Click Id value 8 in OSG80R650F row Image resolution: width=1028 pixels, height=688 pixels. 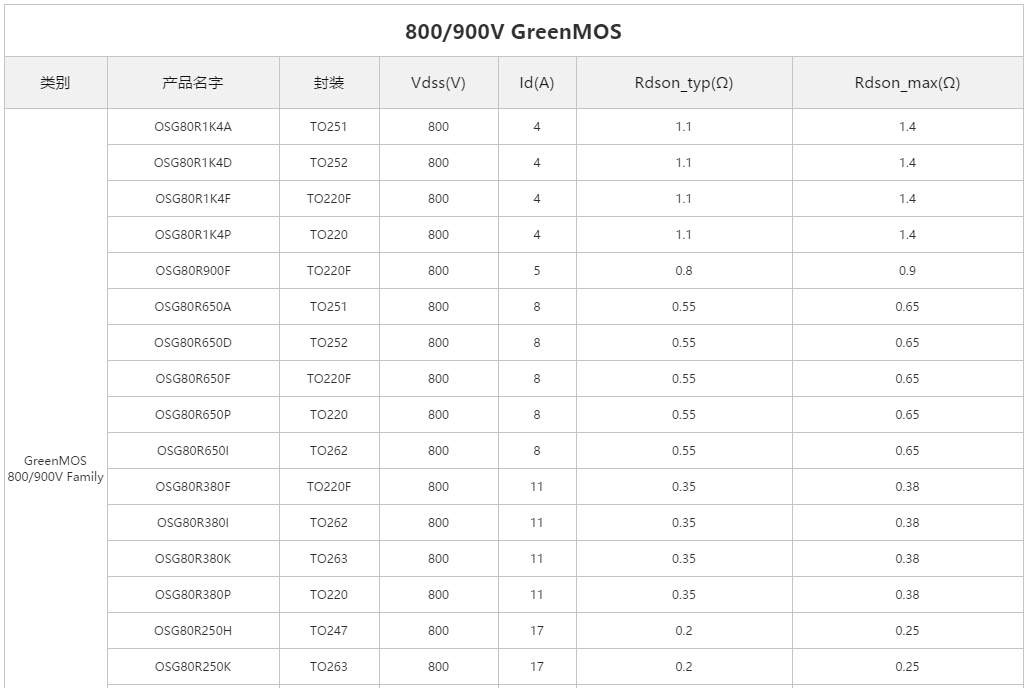tap(537, 379)
